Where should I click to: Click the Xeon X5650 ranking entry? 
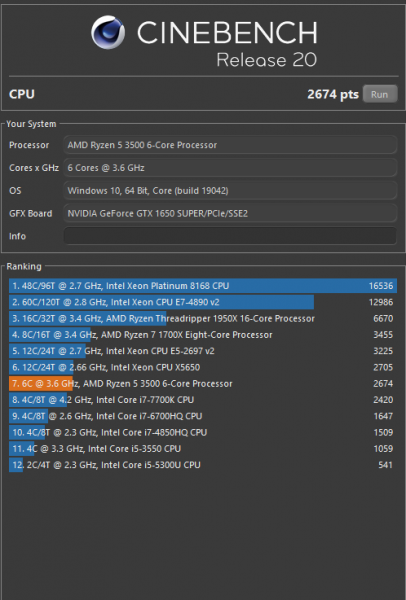203,367
